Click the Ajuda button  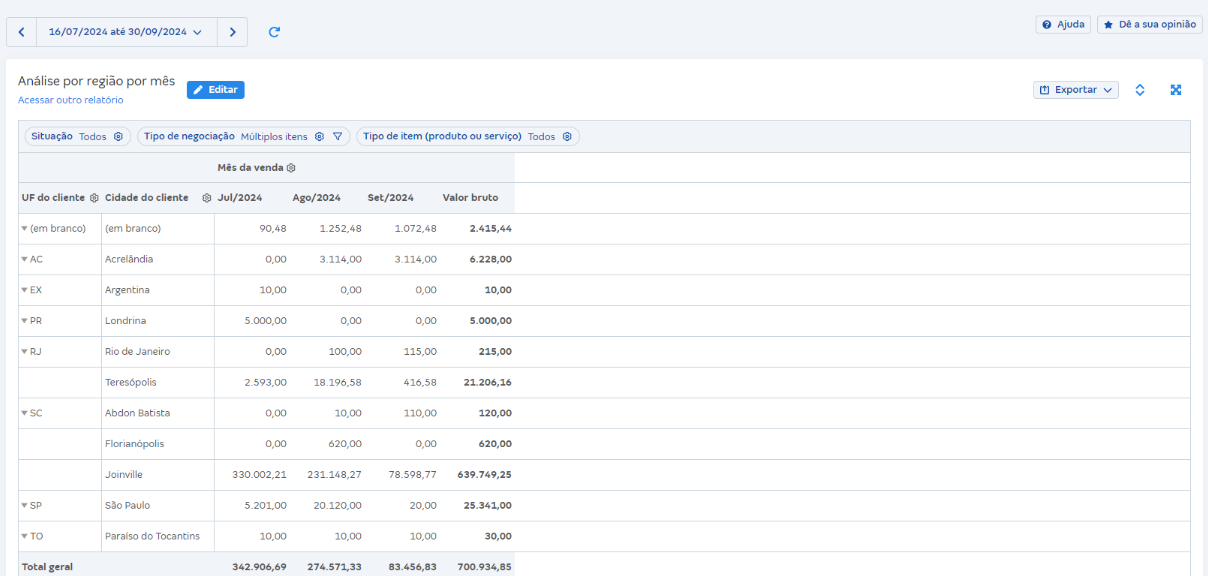tap(1063, 24)
